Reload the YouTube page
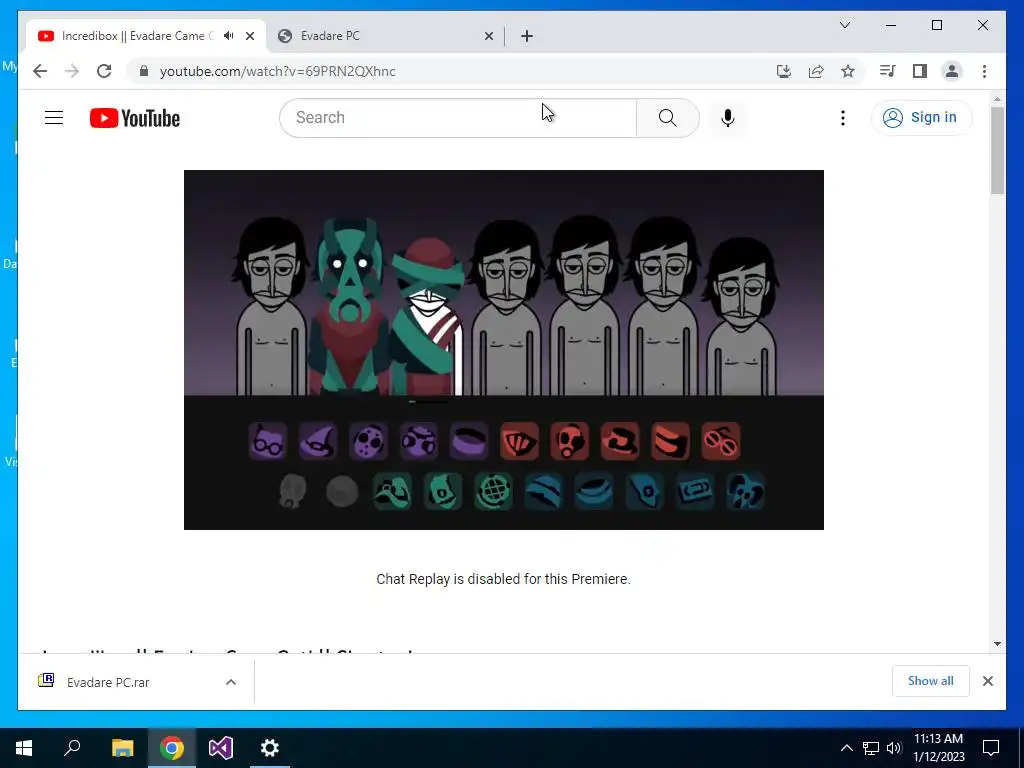The height and width of the screenshot is (768, 1024). tap(104, 71)
